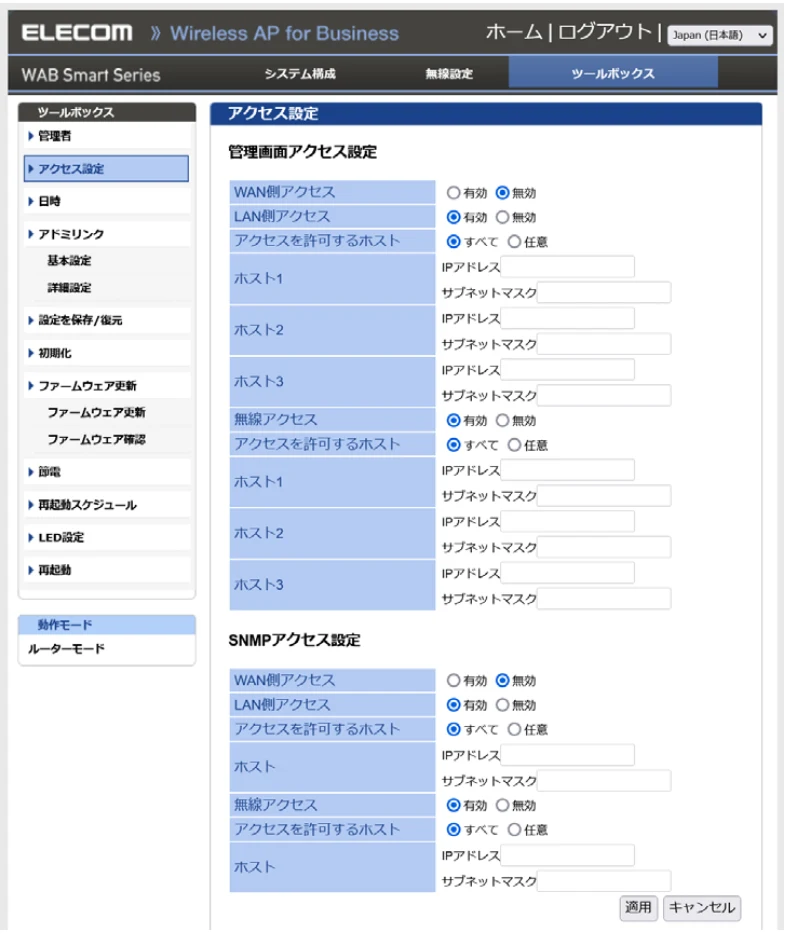
Task: Choose すべて for LAN アクセスを許可するホスト in 管理画面
Action: pyautogui.click(x=453, y=242)
